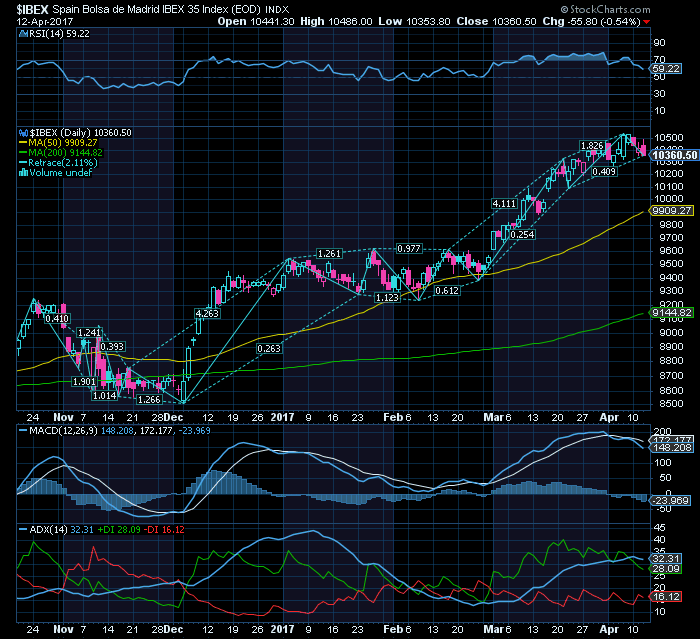The image size is (700, 639).
Task: Click the 0.977 retracement label
Action: pos(409,249)
